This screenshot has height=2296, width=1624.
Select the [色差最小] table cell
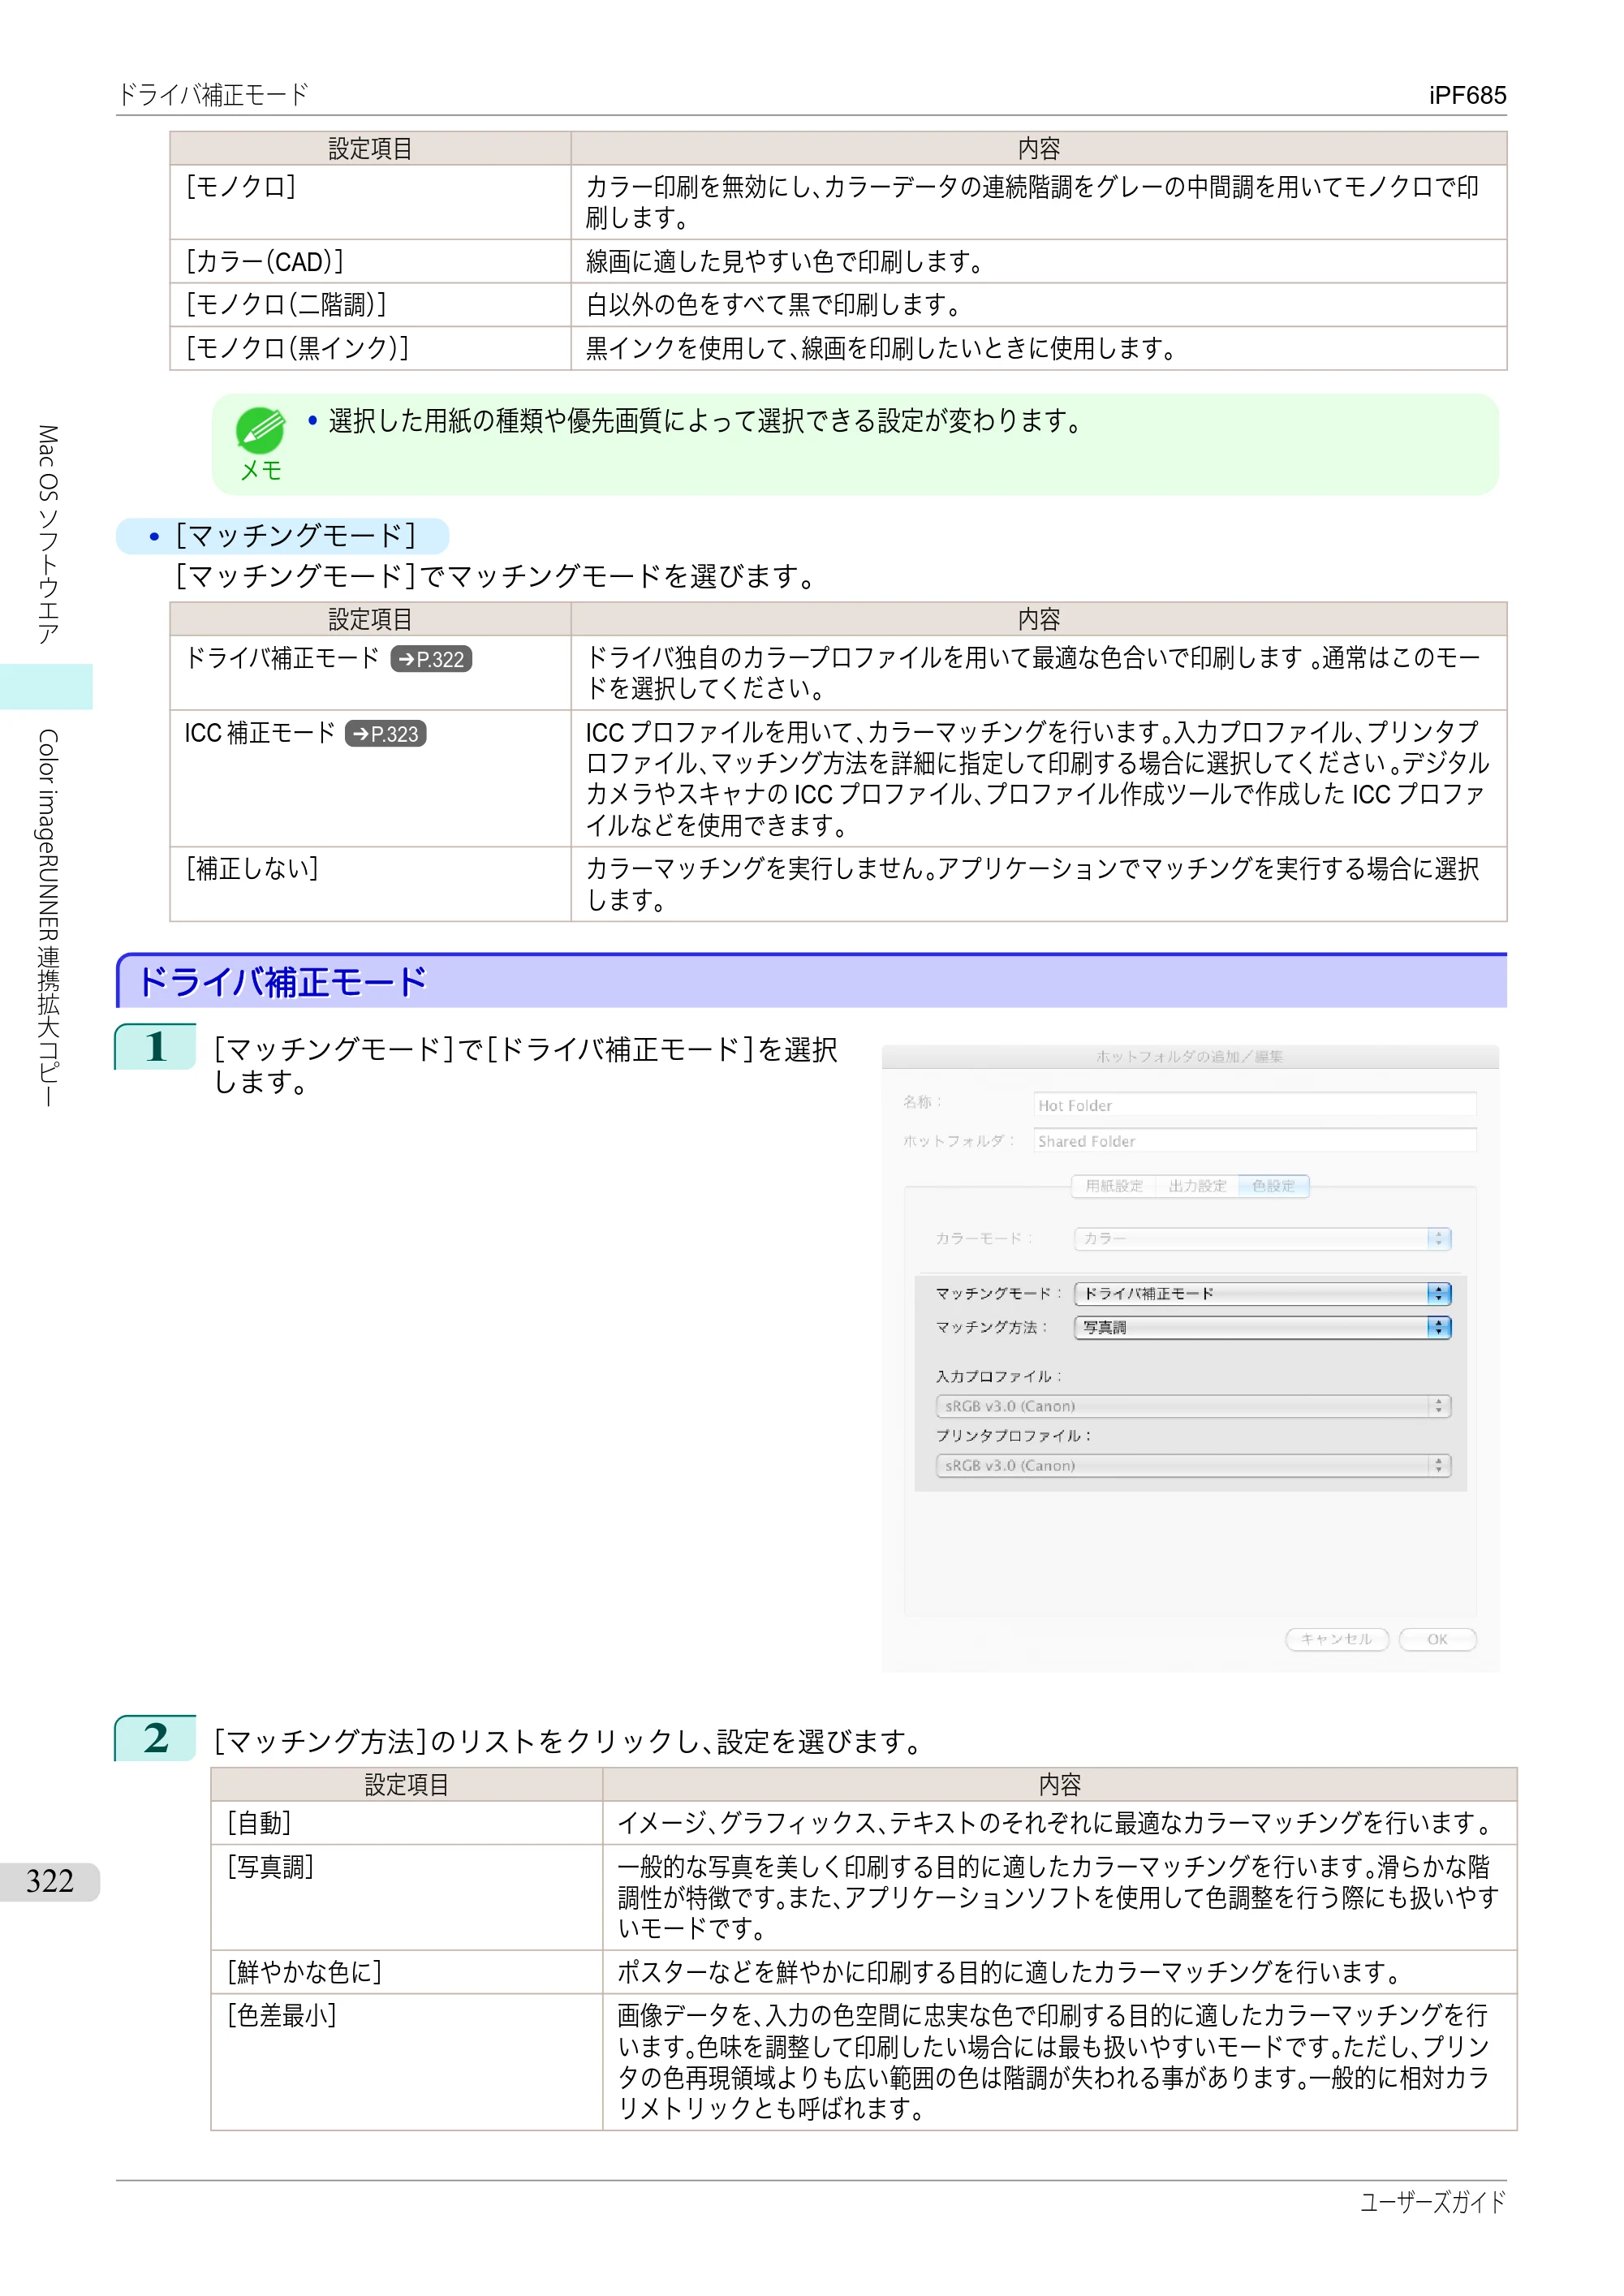tap(407, 2062)
